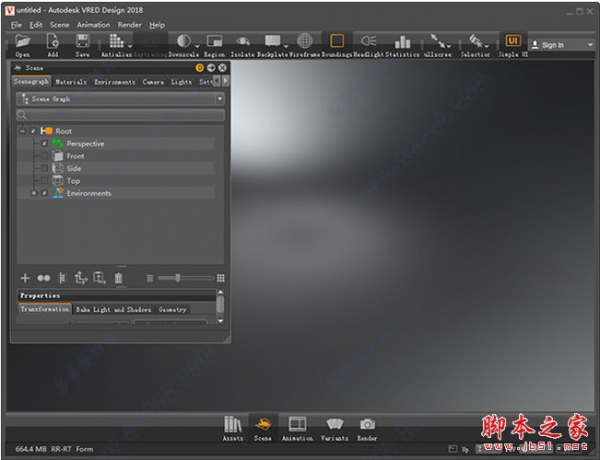The width and height of the screenshot is (600, 460).
Task: Enable the Wireframe globe icon
Action: (x=305, y=41)
